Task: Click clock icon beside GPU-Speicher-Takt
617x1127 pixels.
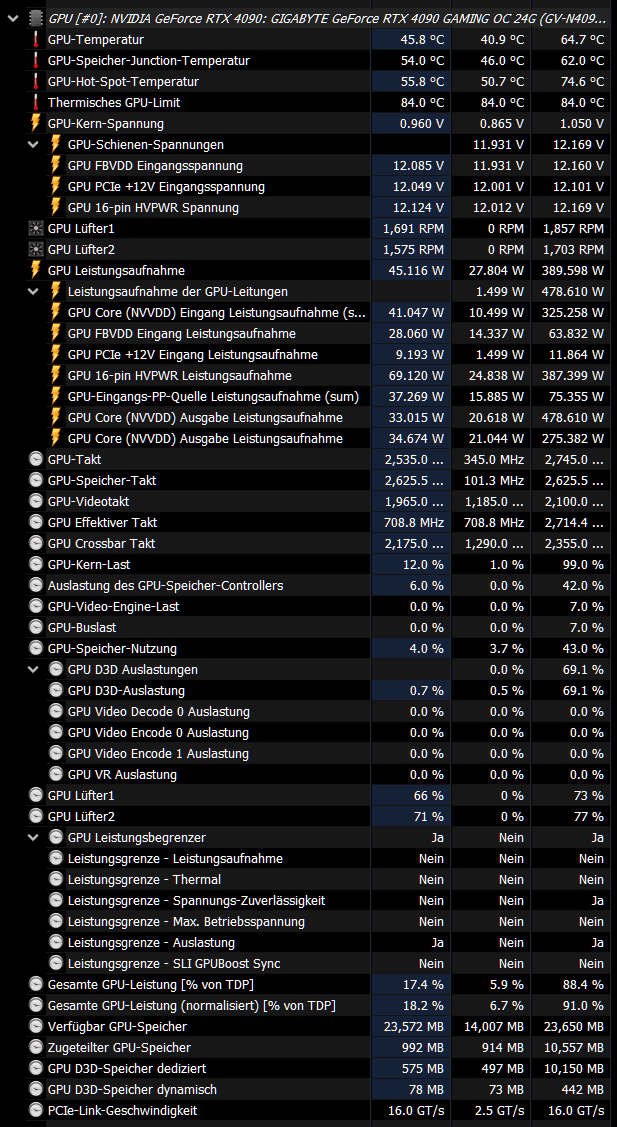Action: pyautogui.click(x=35, y=480)
